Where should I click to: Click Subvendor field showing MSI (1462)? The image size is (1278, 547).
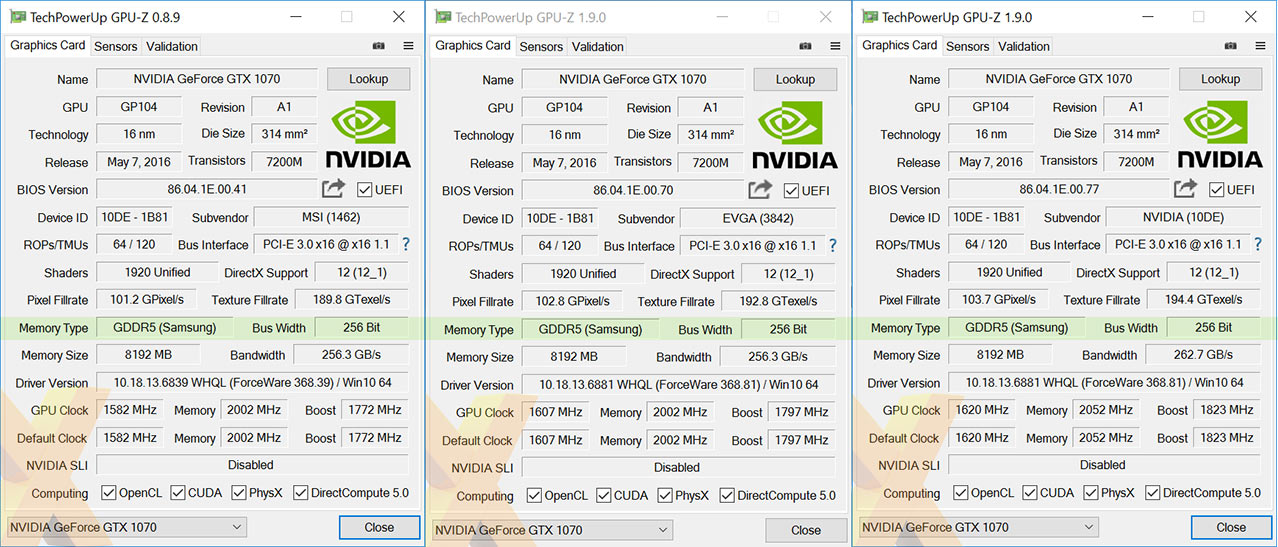332,217
